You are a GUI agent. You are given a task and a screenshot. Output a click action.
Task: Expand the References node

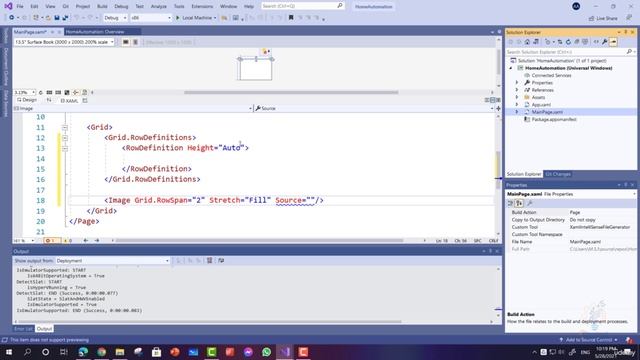click(517, 90)
